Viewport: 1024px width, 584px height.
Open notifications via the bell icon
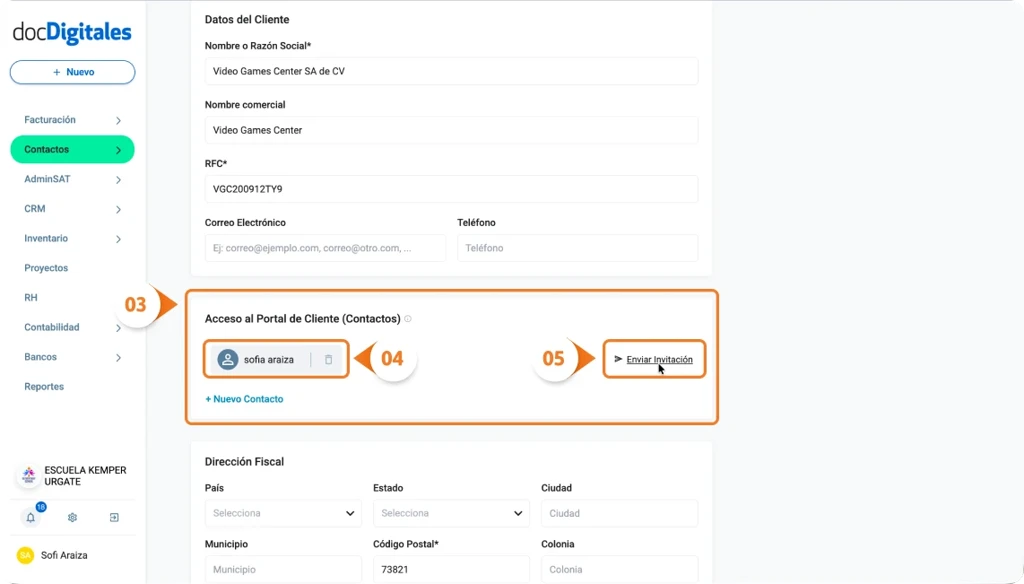coord(32,517)
